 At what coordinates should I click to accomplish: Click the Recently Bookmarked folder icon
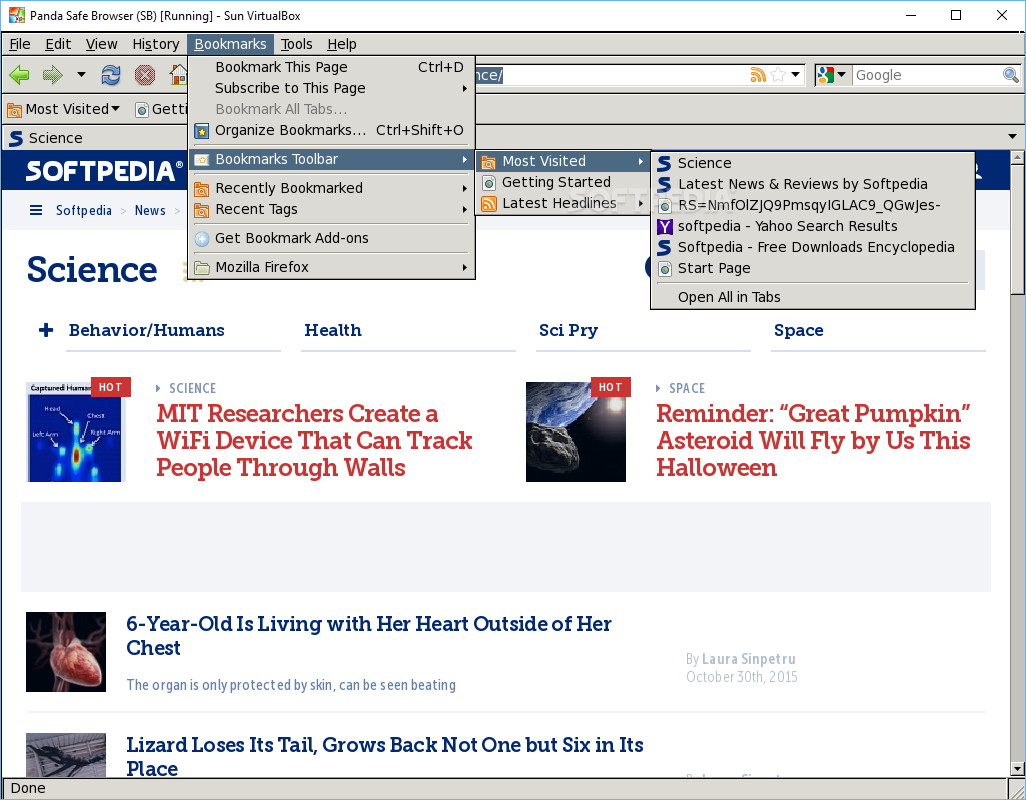coord(202,189)
